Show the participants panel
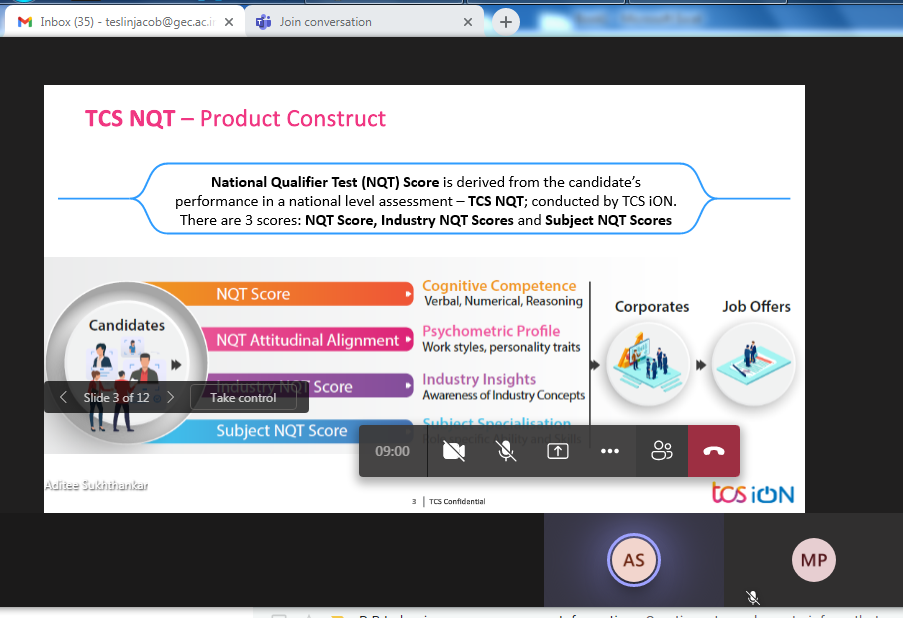 click(662, 451)
